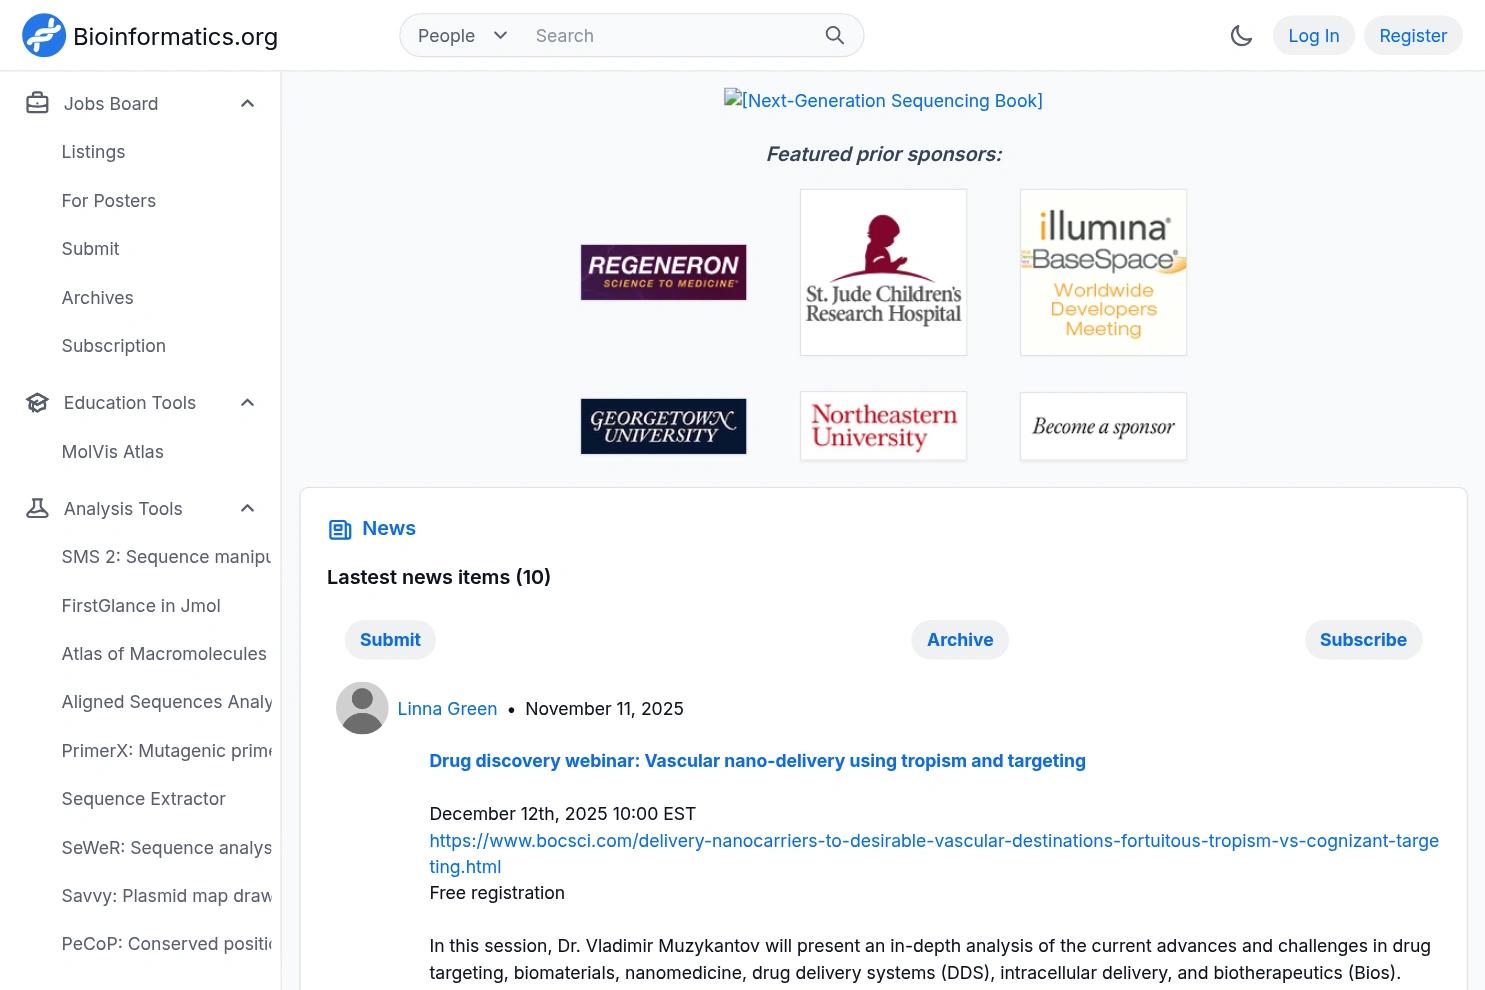
Task: Click the news Subscribe button
Action: [1363, 640]
